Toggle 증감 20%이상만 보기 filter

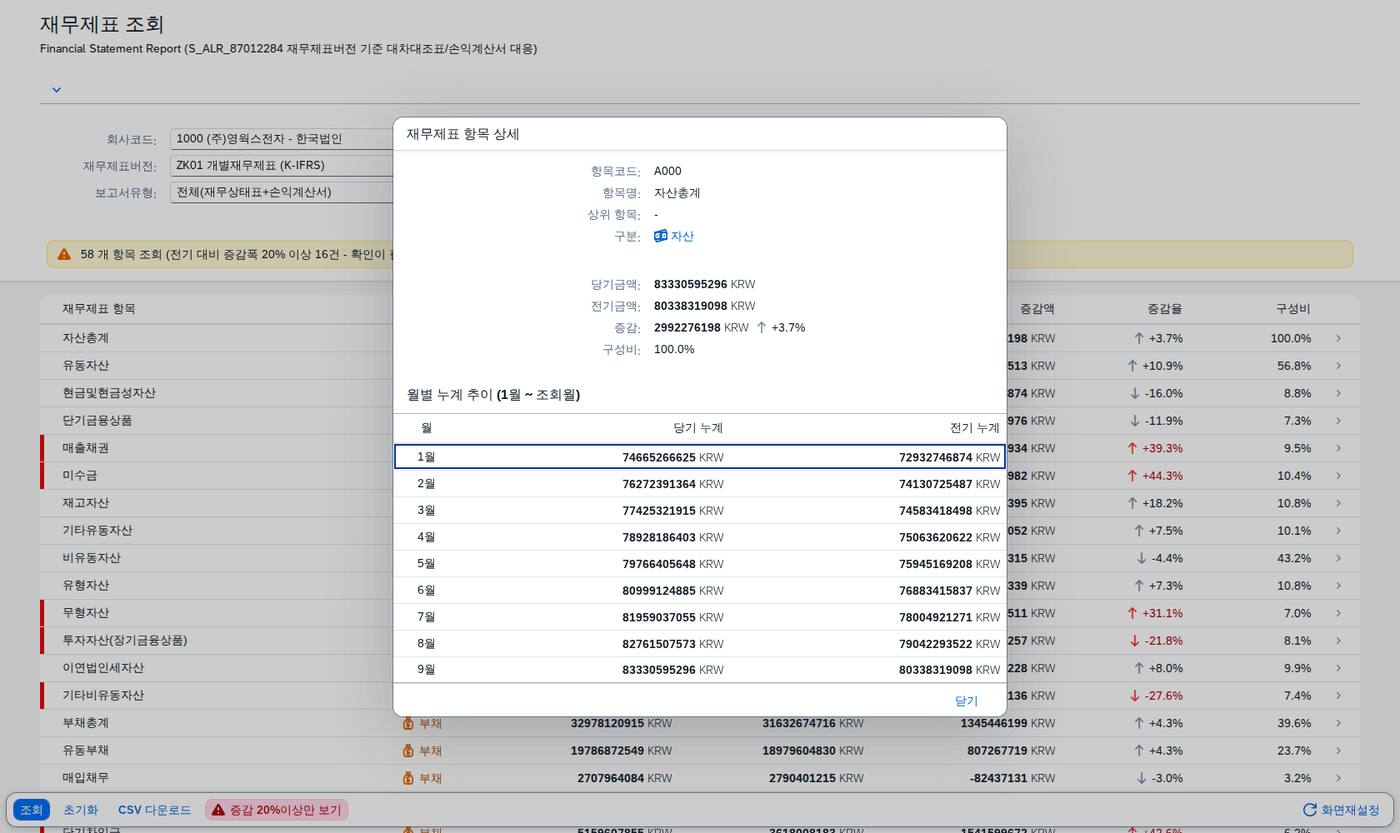coord(276,810)
